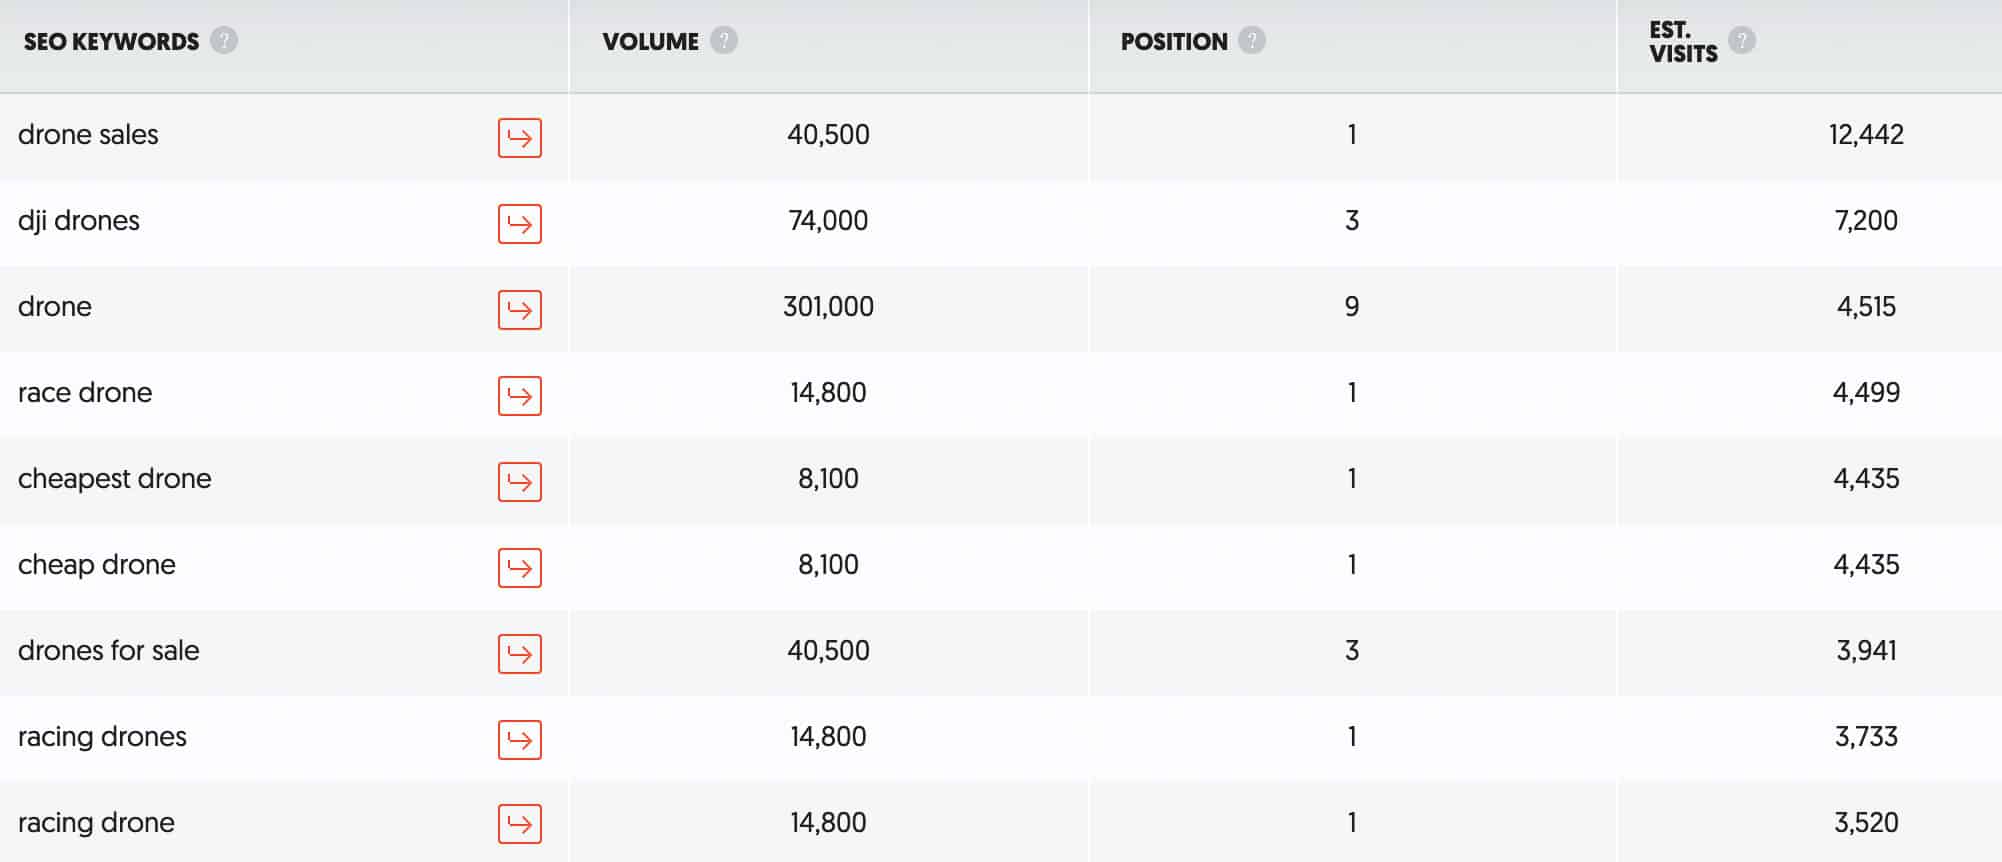Click the keyword text drone sales
Image resolution: width=2002 pixels, height=862 pixels.
click(88, 134)
